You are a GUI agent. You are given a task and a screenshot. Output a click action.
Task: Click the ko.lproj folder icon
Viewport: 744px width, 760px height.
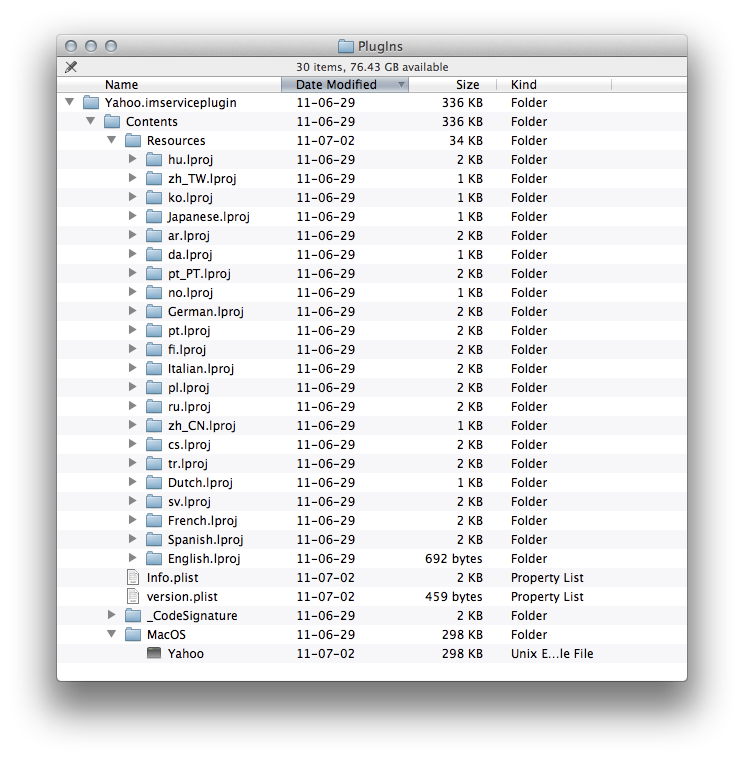pyautogui.click(x=154, y=198)
